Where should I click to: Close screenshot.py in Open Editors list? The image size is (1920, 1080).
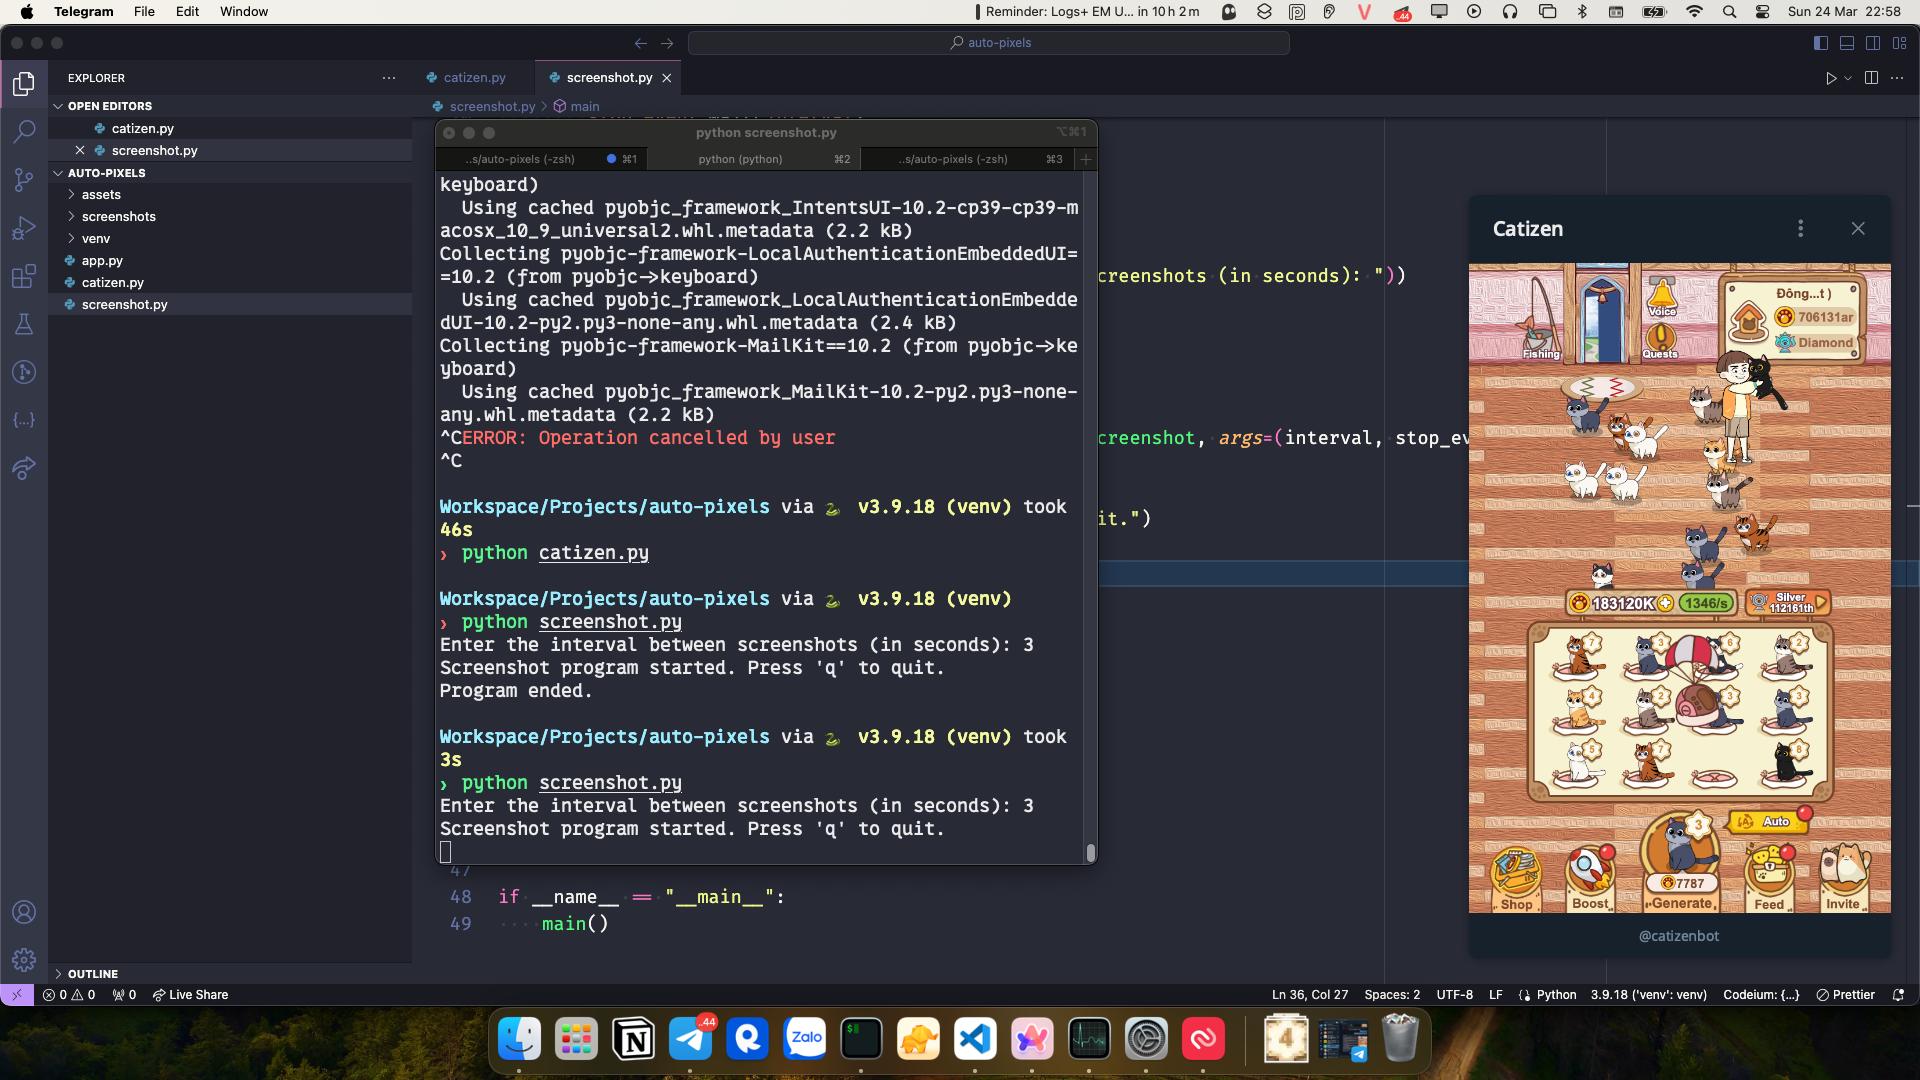point(80,151)
